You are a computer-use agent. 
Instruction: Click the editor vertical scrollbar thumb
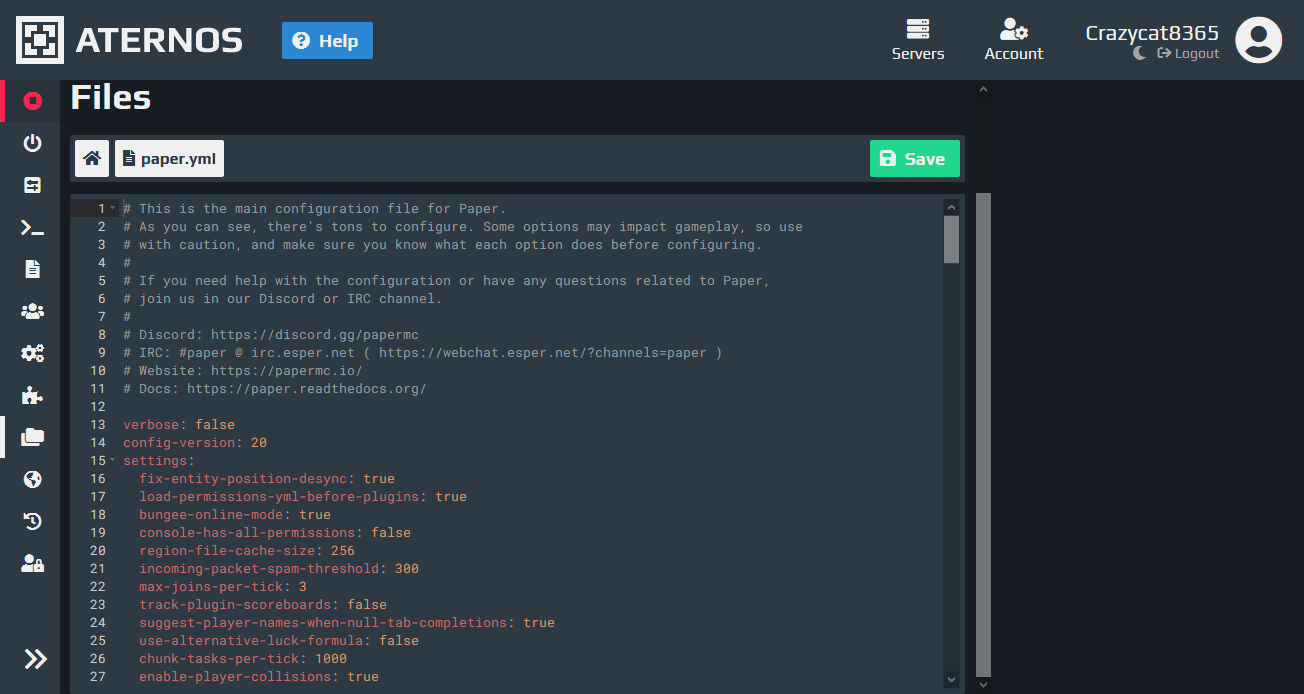tap(951, 239)
